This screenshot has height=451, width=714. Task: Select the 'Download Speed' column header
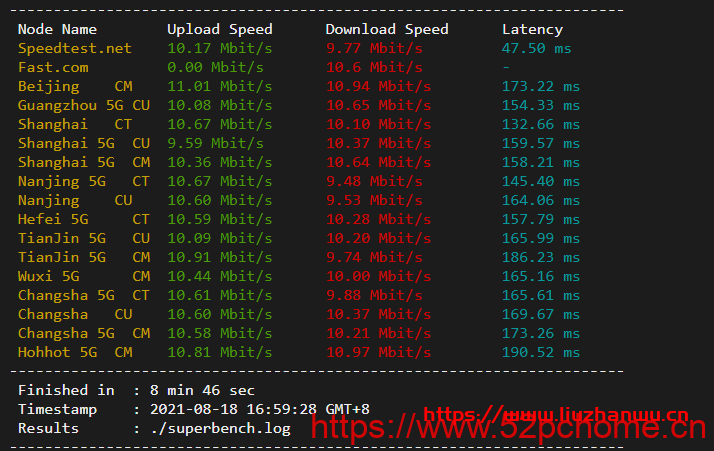(x=387, y=30)
